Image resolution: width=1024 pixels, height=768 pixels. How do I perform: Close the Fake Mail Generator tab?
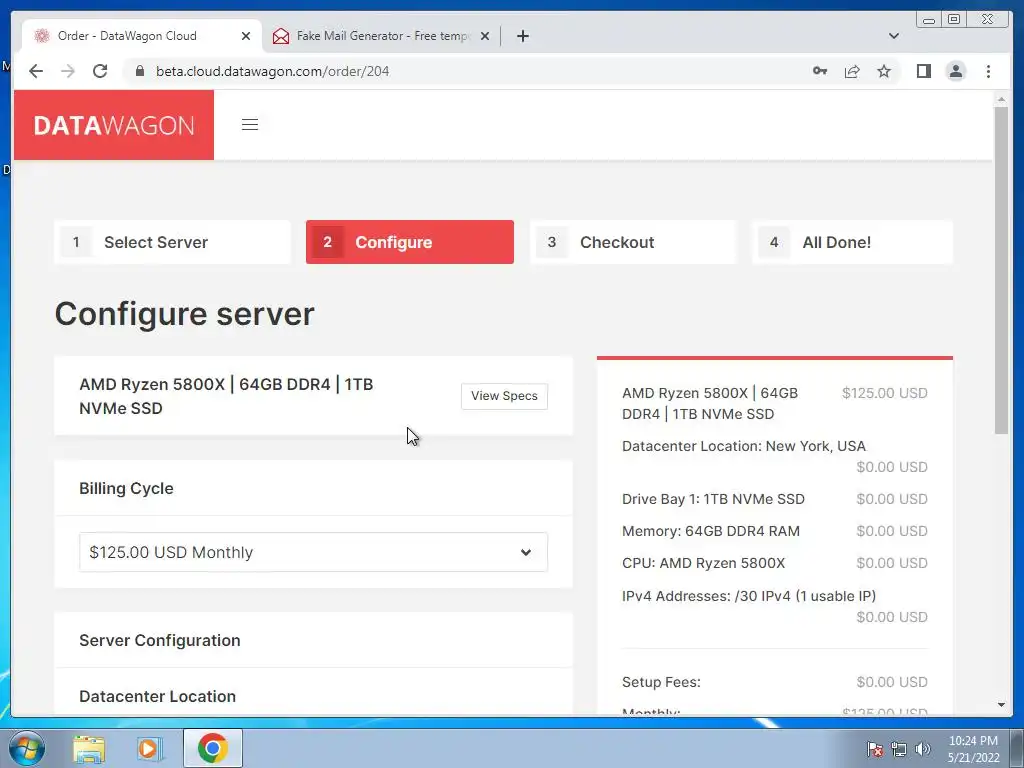(485, 36)
